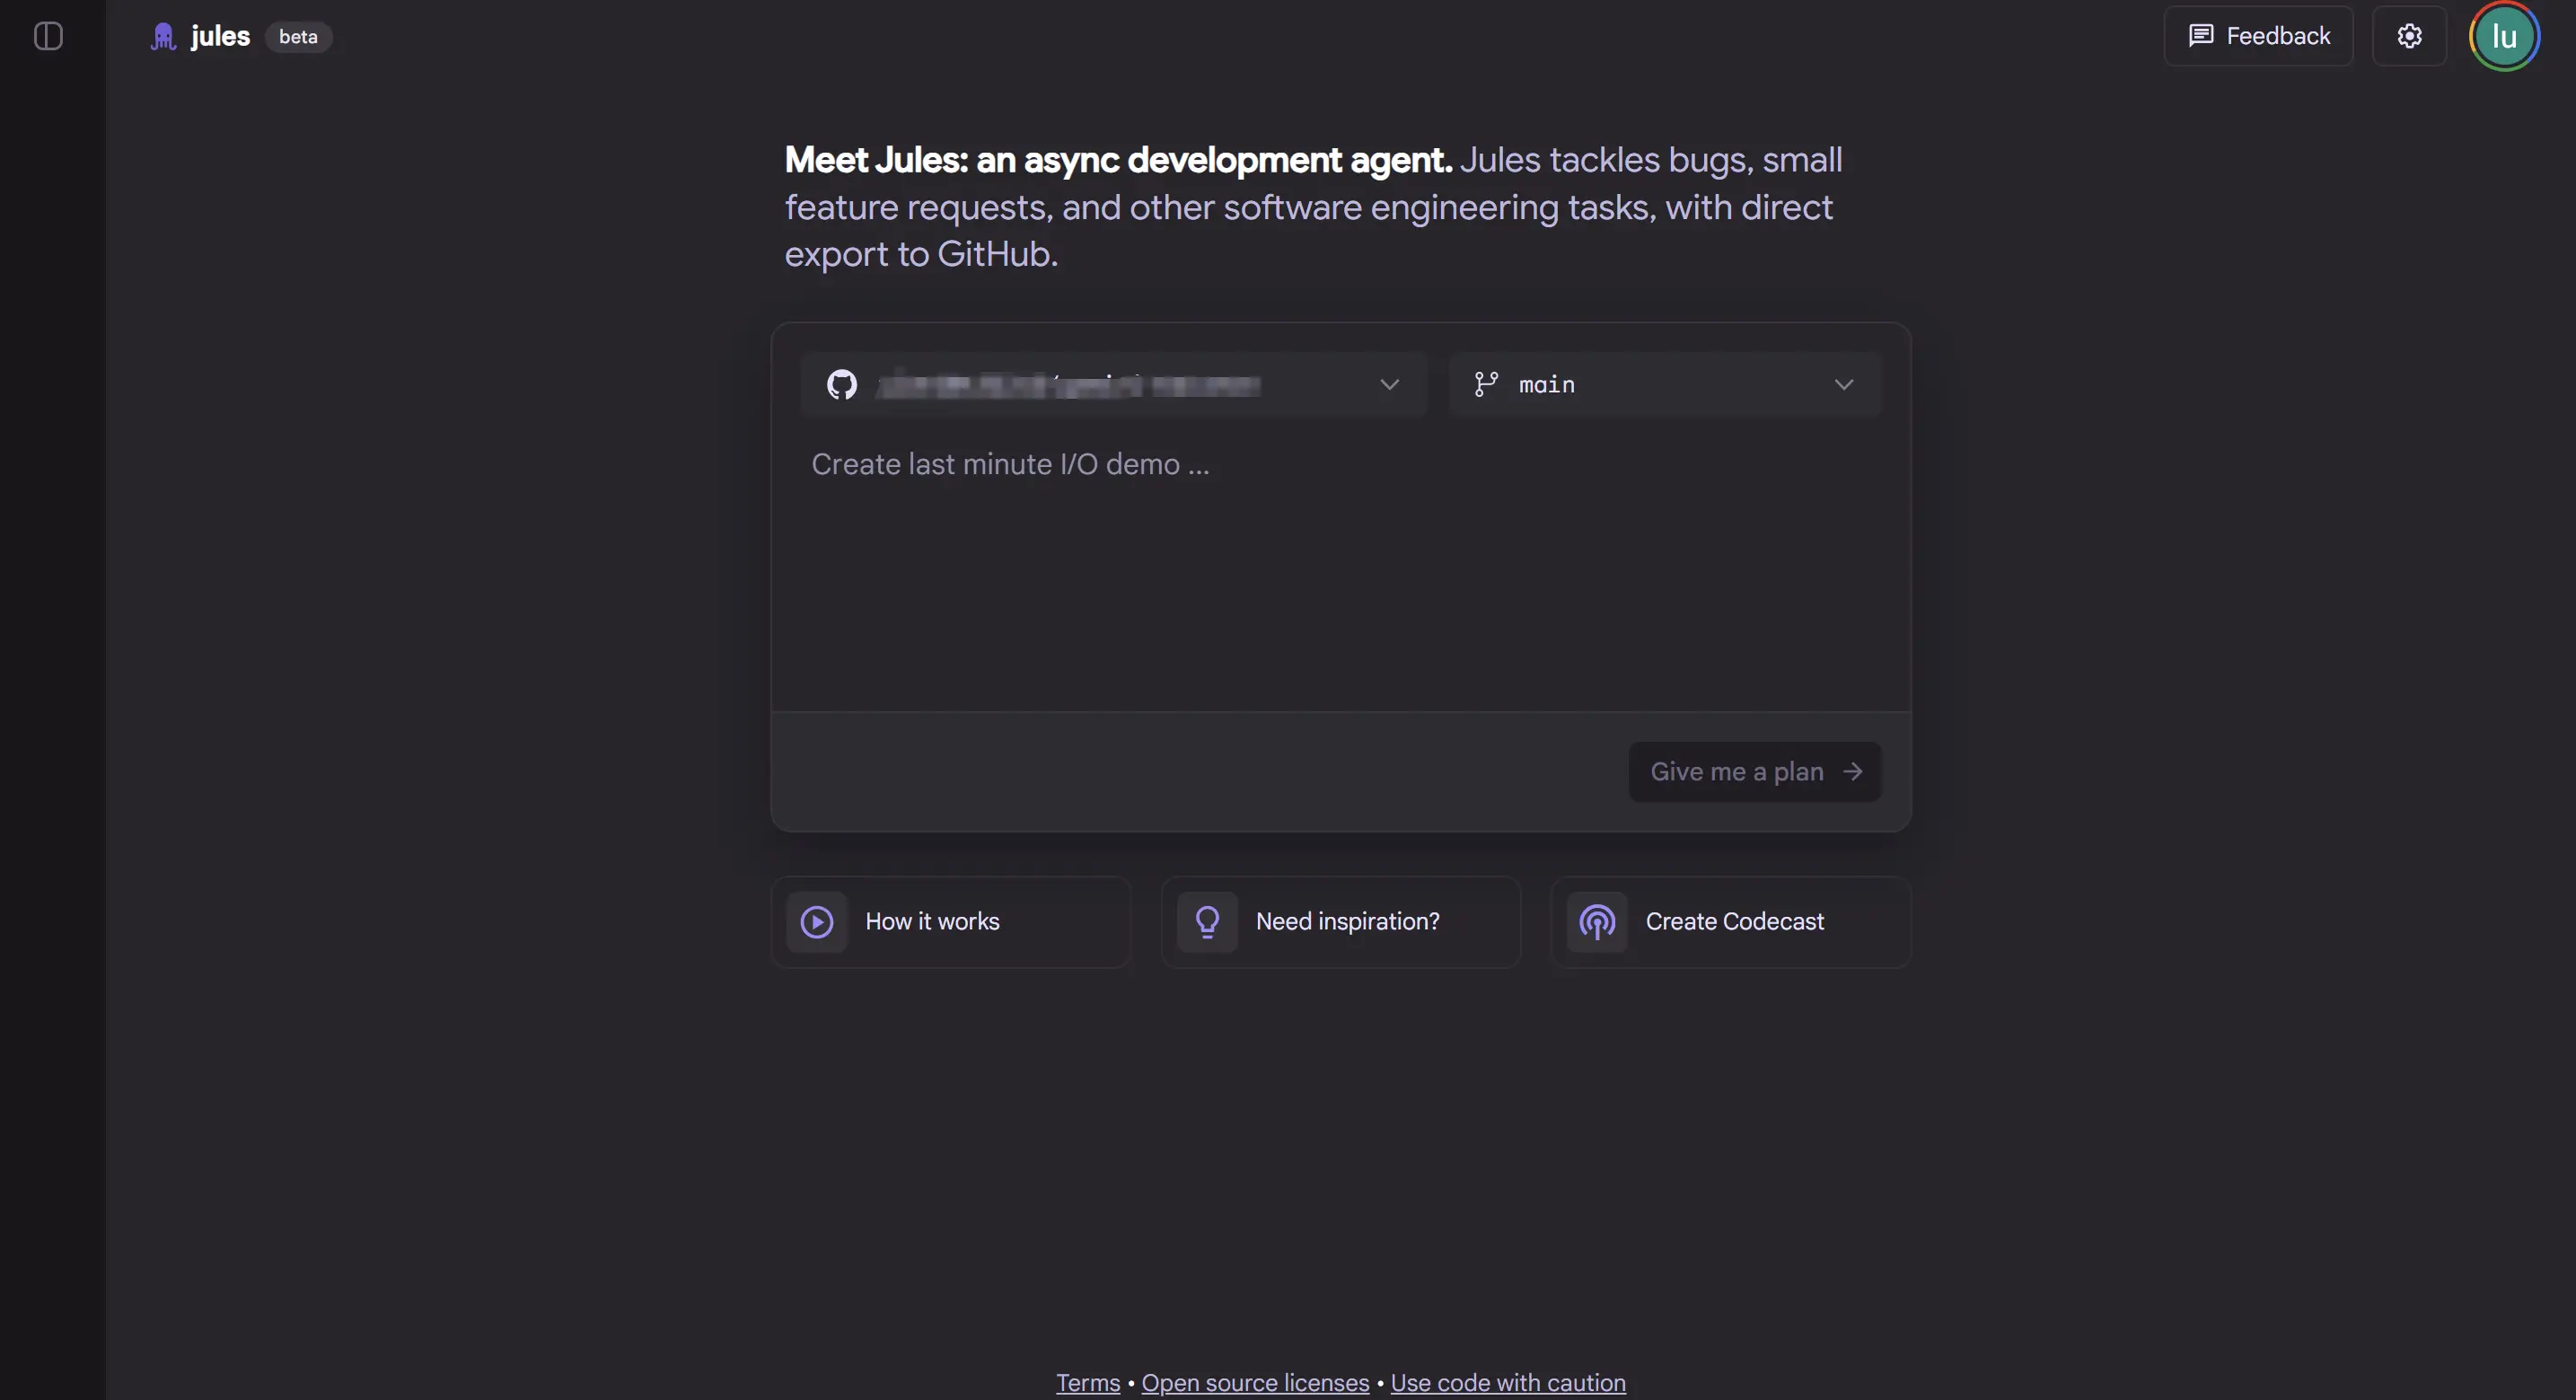Expand the main branch dropdown
This screenshot has height=1400, width=2576.
point(1665,384)
